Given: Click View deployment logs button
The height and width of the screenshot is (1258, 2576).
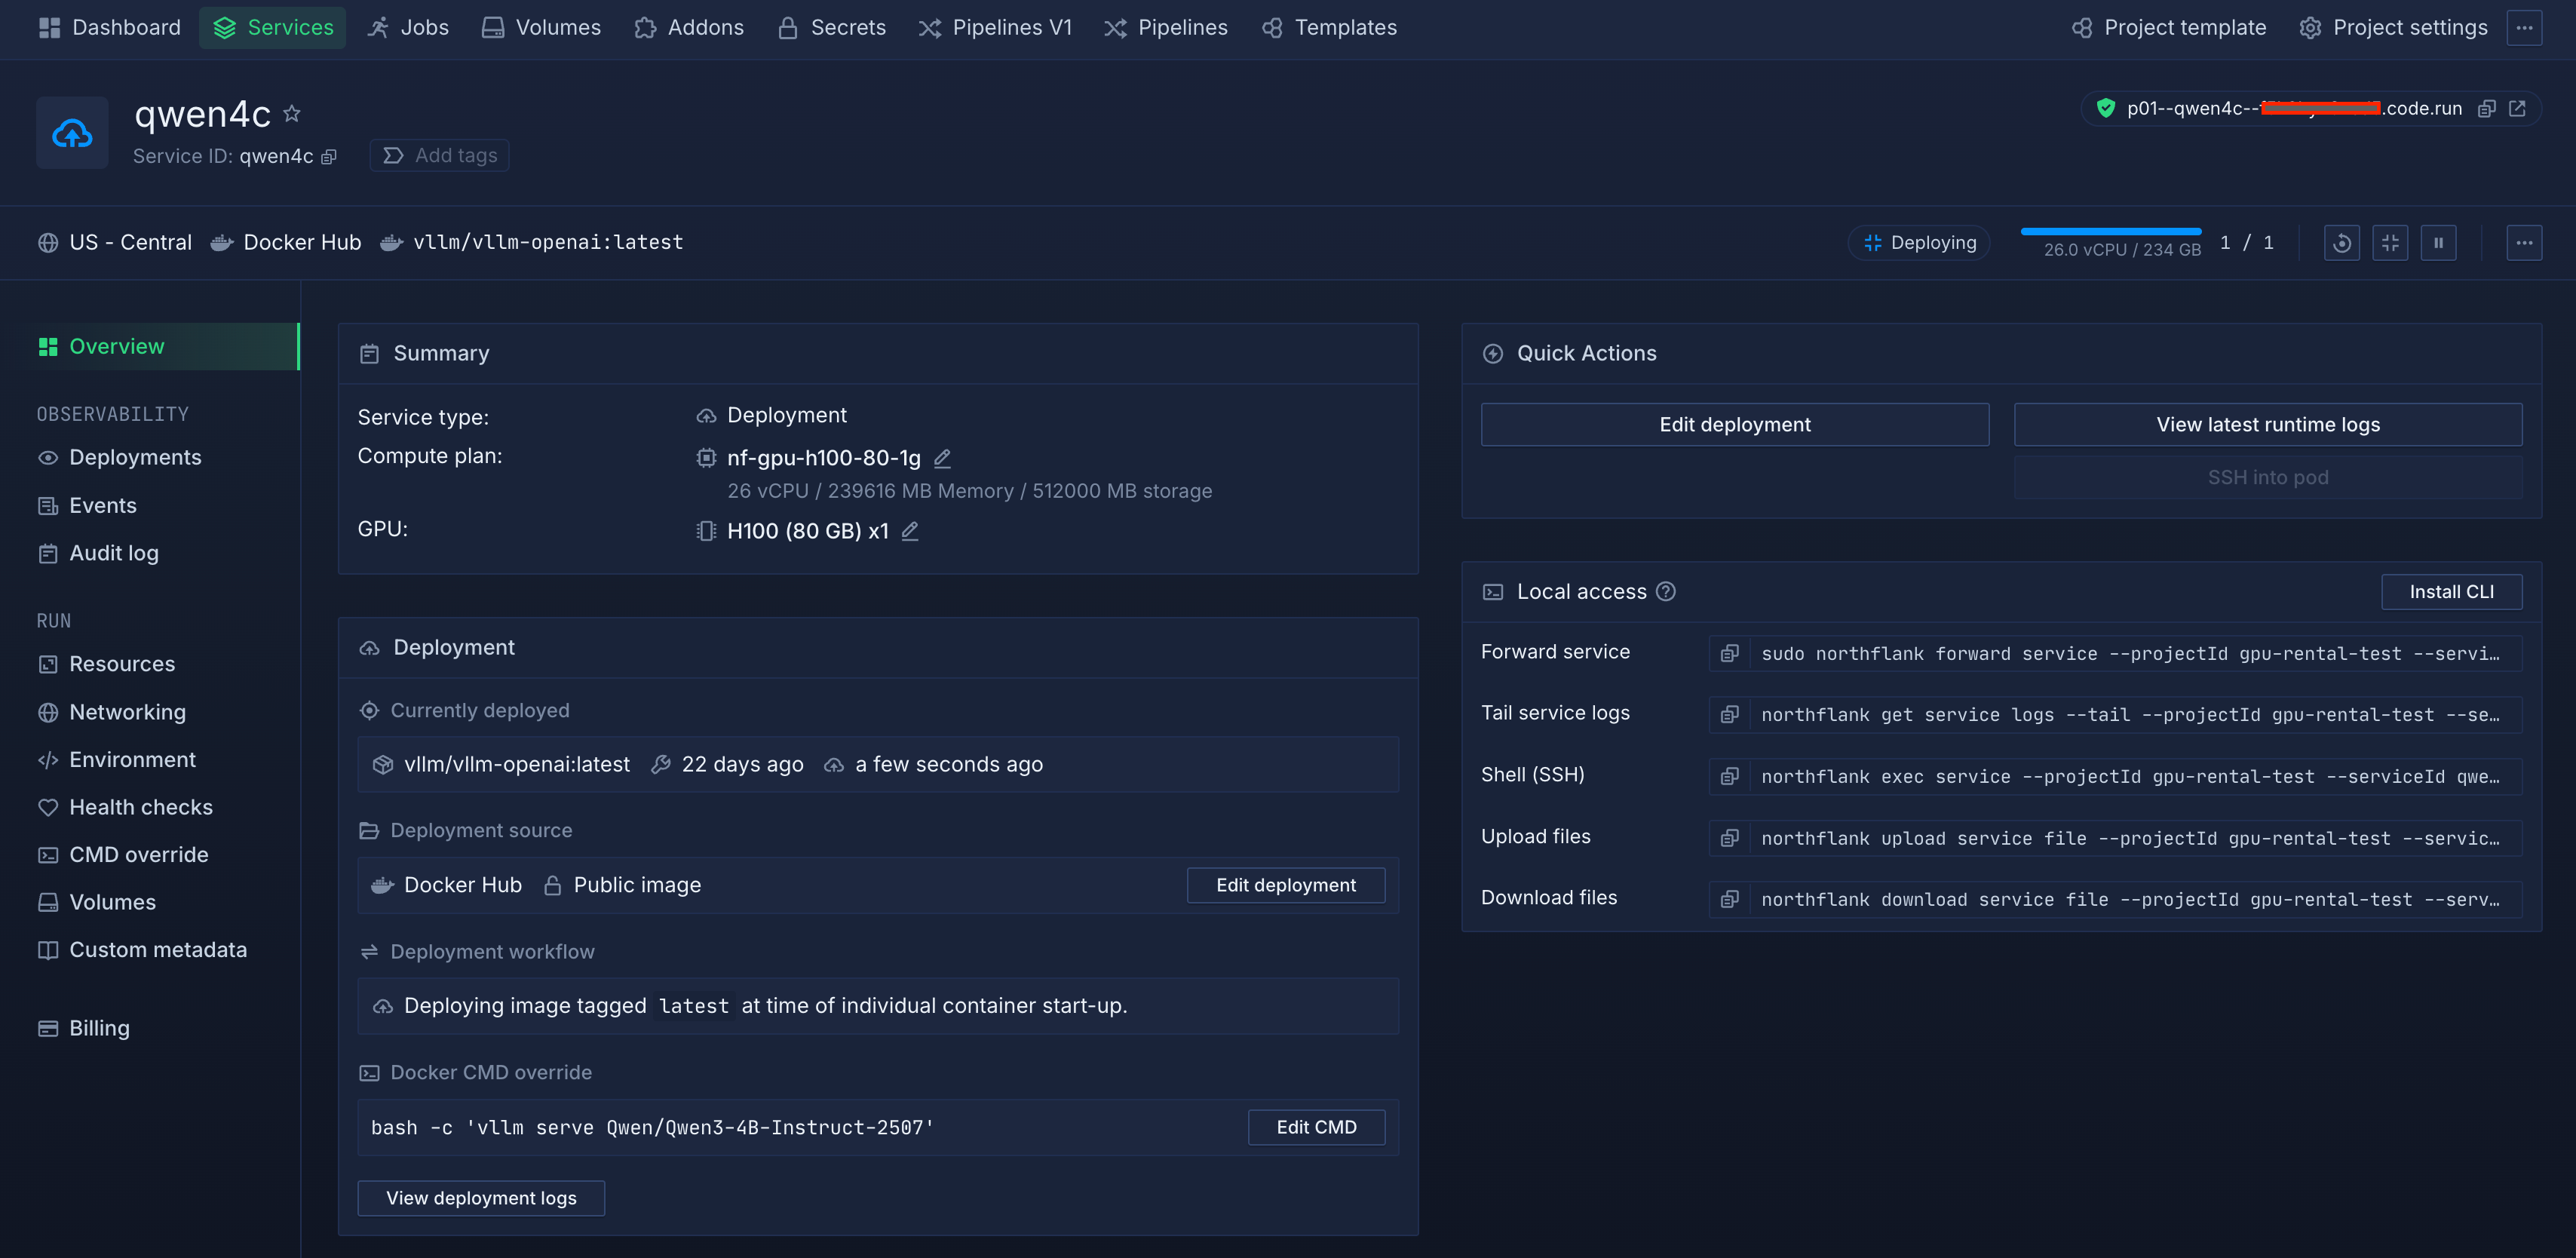Looking at the screenshot, I should click(481, 1198).
